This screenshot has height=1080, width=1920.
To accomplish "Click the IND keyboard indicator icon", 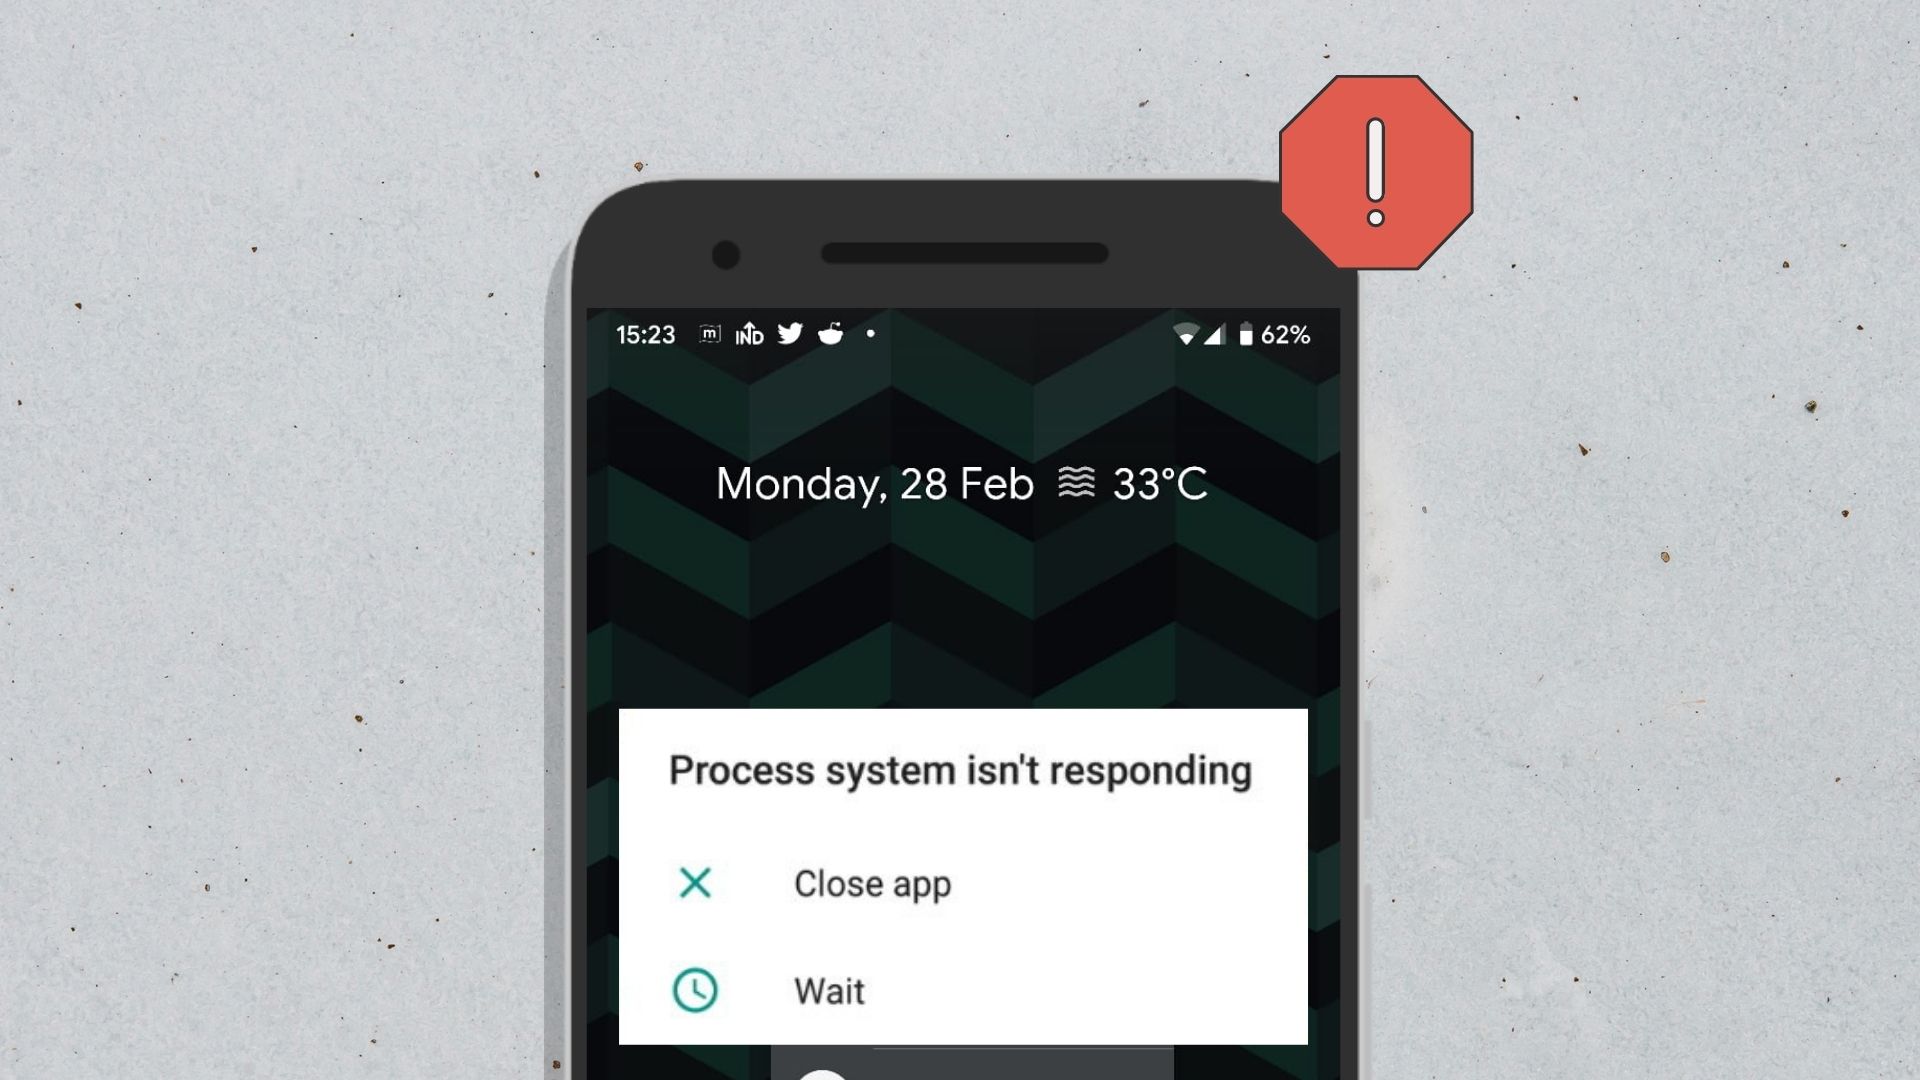I will pyautogui.click(x=746, y=335).
